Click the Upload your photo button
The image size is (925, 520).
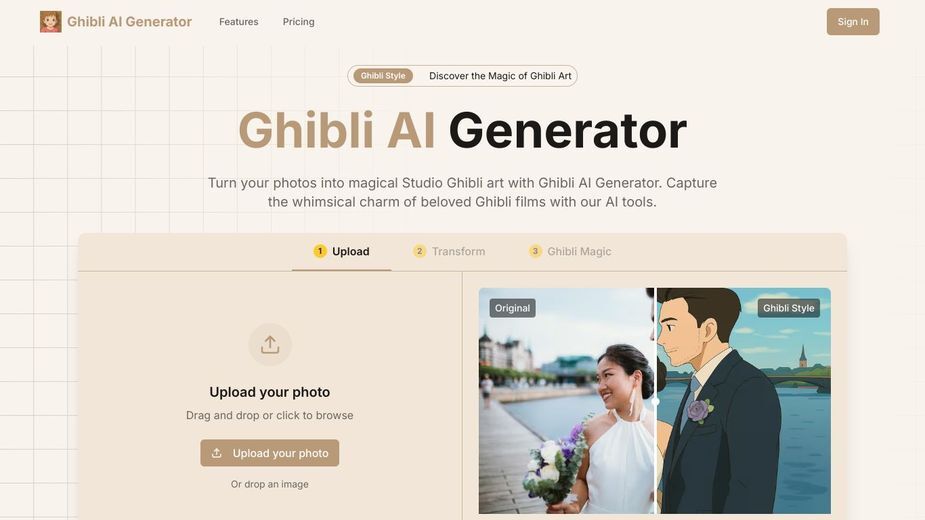point(270,453)
